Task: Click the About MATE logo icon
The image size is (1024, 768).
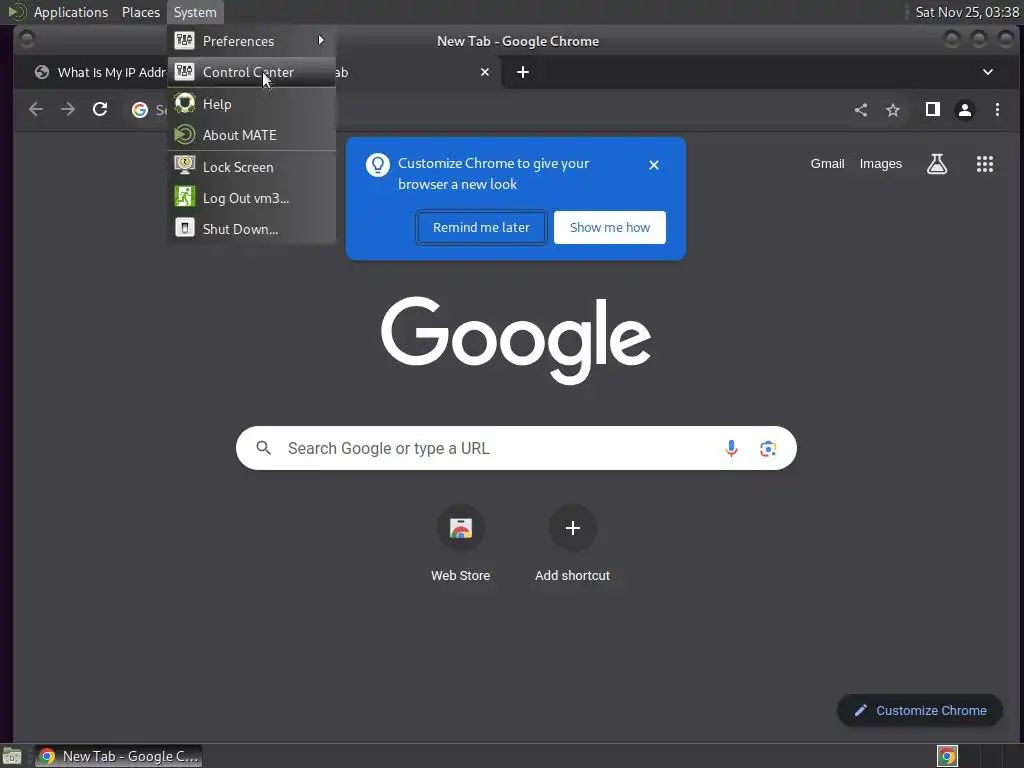Action: tap(185, 135)
